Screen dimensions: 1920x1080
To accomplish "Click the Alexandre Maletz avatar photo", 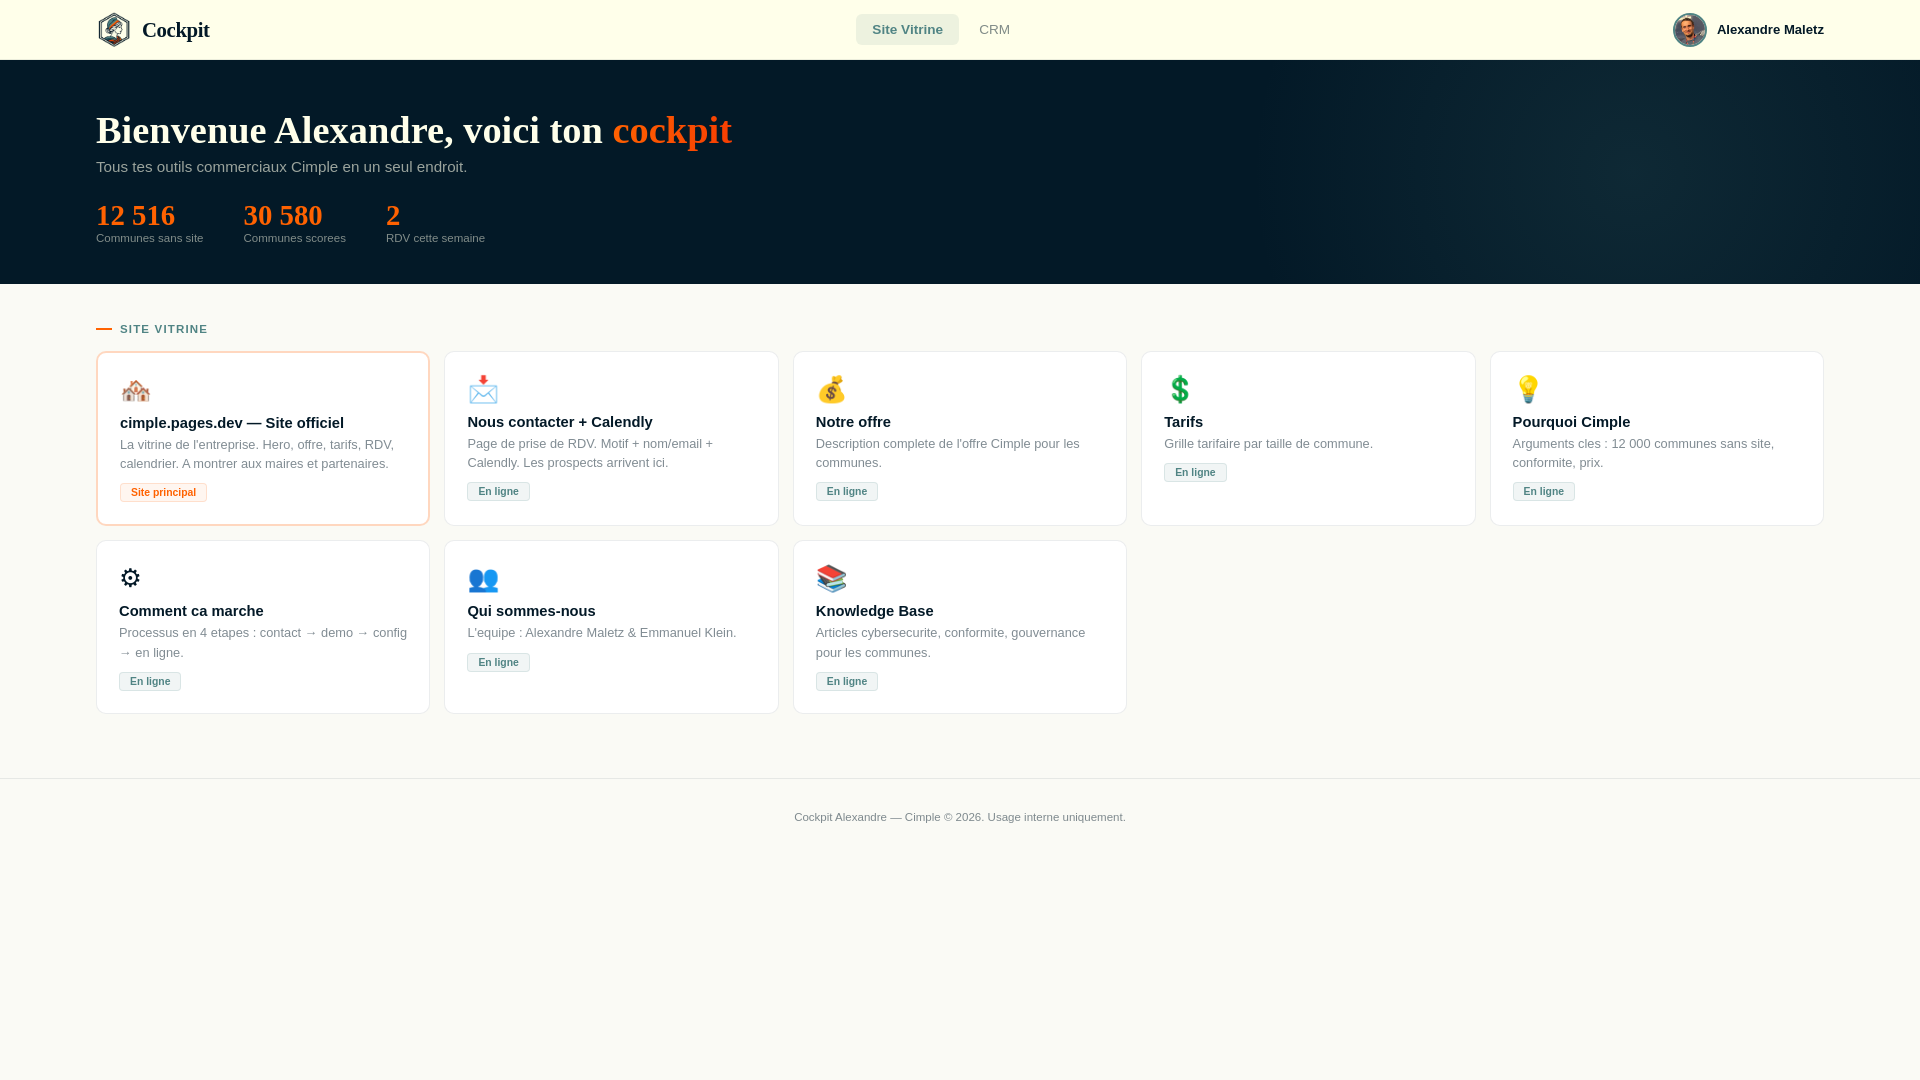I will [x=1690, y=30].
